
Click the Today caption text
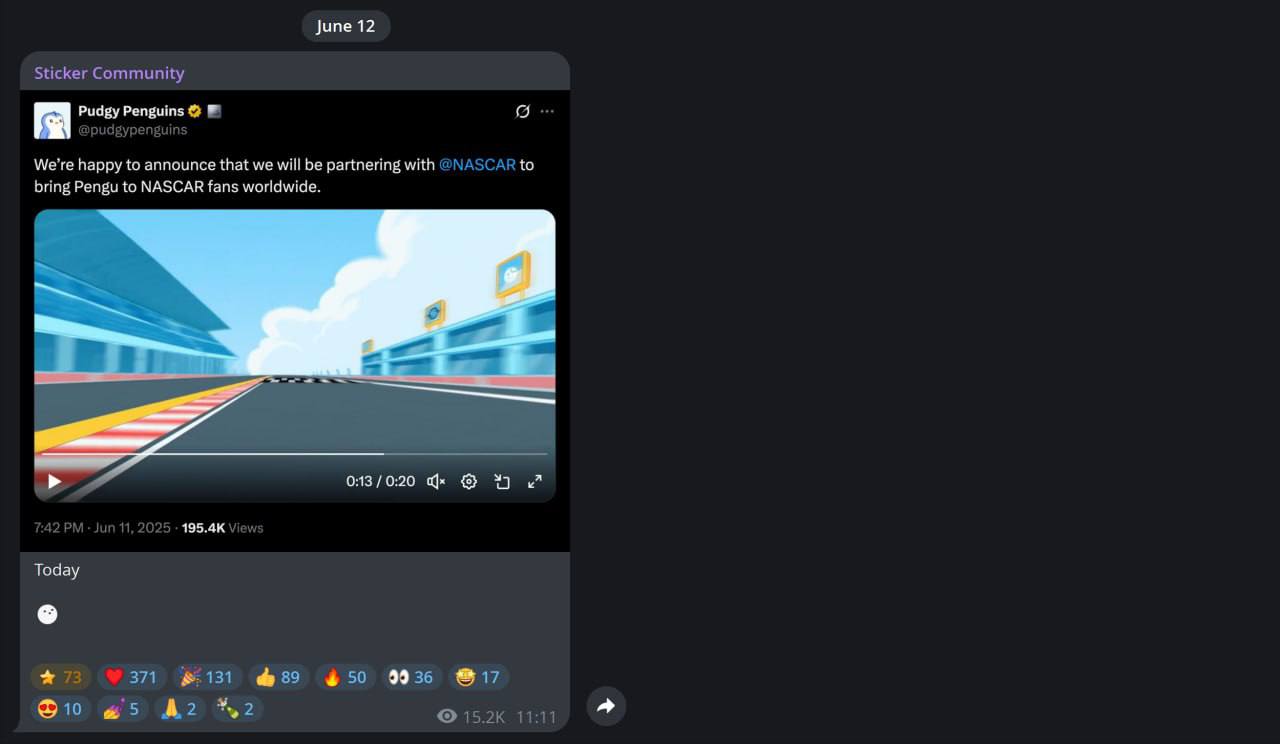(57, 569)
